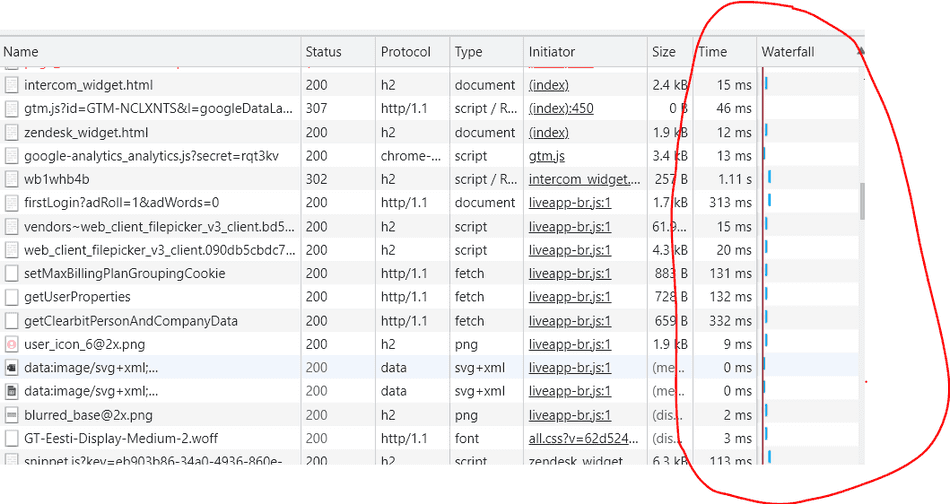Open liveapp-br.js:1 initiator of user_icon_6@2x.png
This screenshot has width=950, height=504.
pos(570,345)
